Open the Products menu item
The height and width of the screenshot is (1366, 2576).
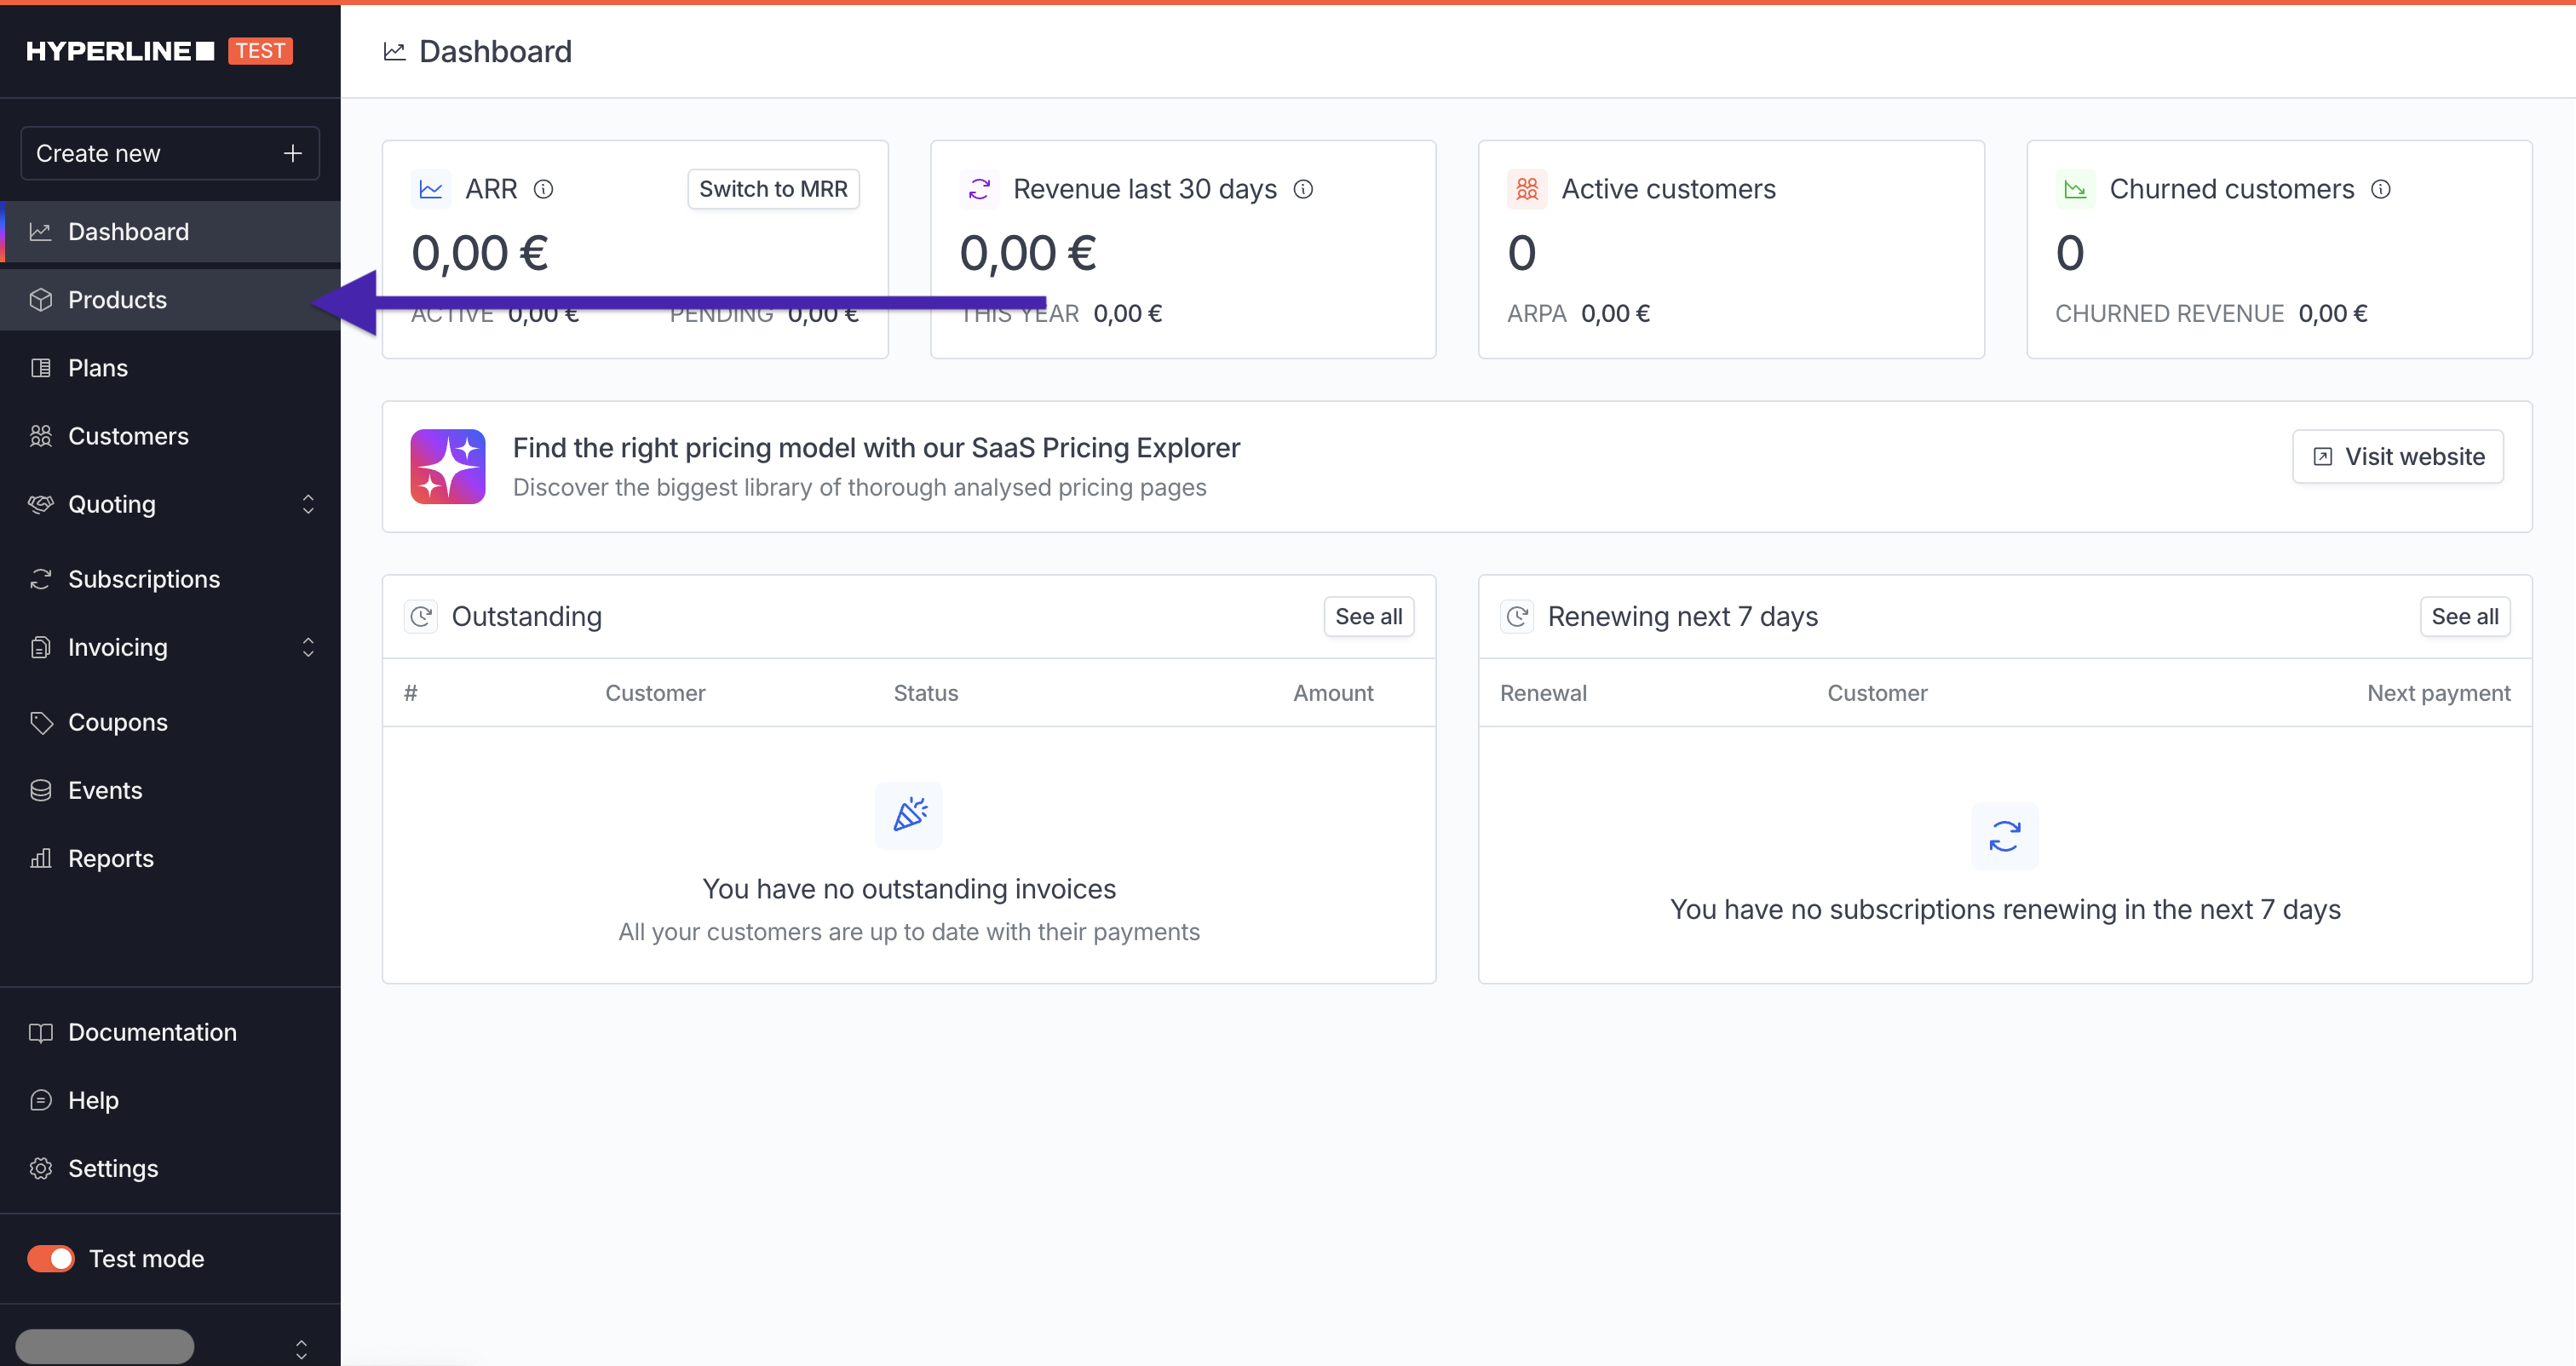[x=117, y=300]
